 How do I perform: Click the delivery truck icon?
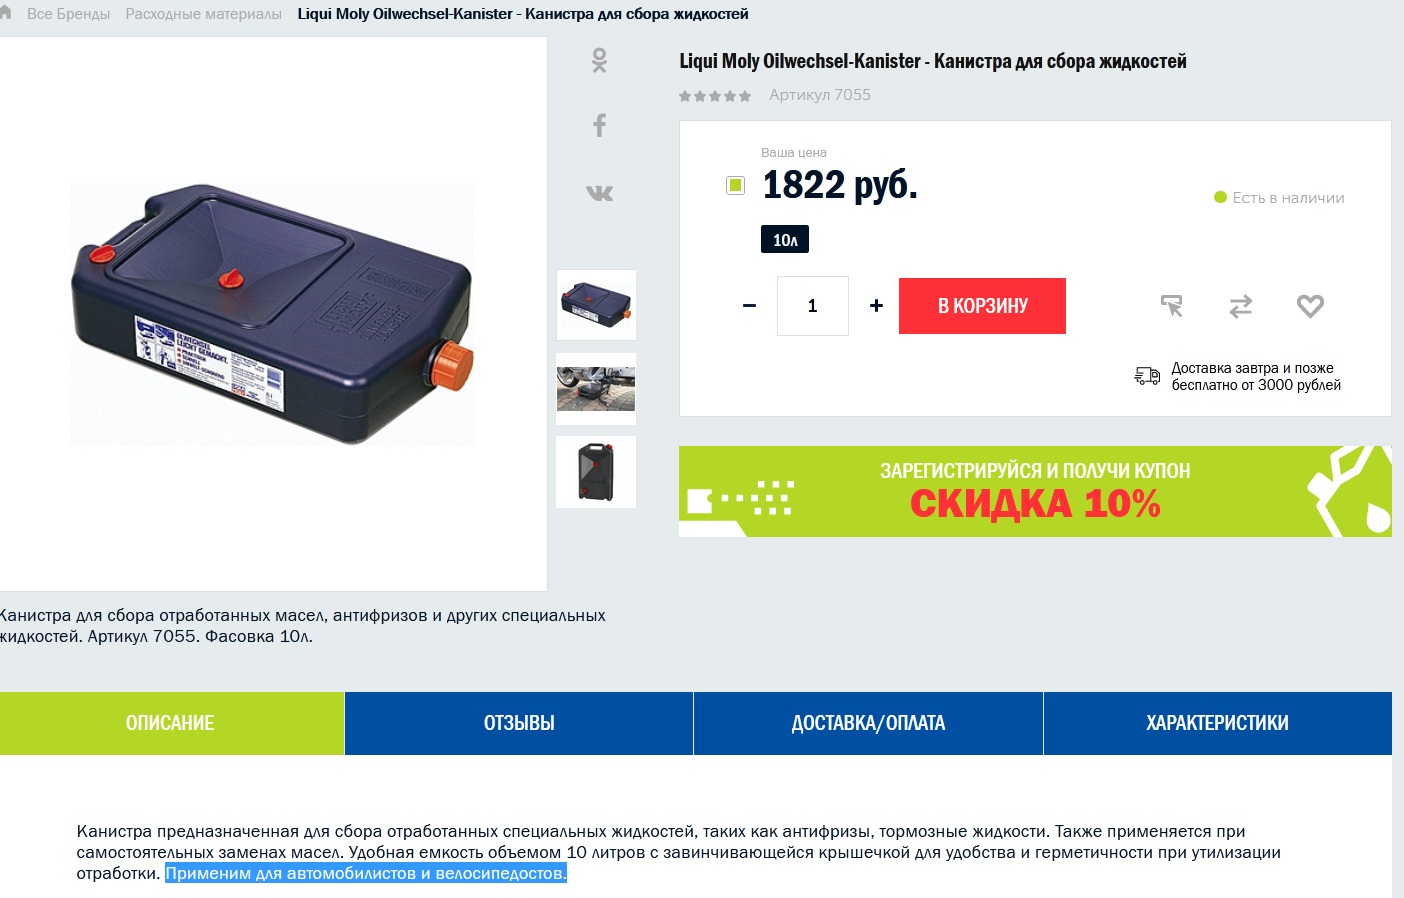[x=1147, y=376]
